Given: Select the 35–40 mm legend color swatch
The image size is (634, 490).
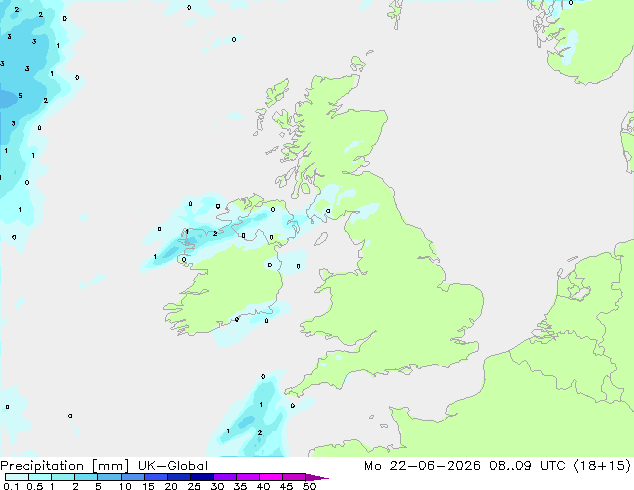Looking at the screenshot, I should click(x=247, y=477).
